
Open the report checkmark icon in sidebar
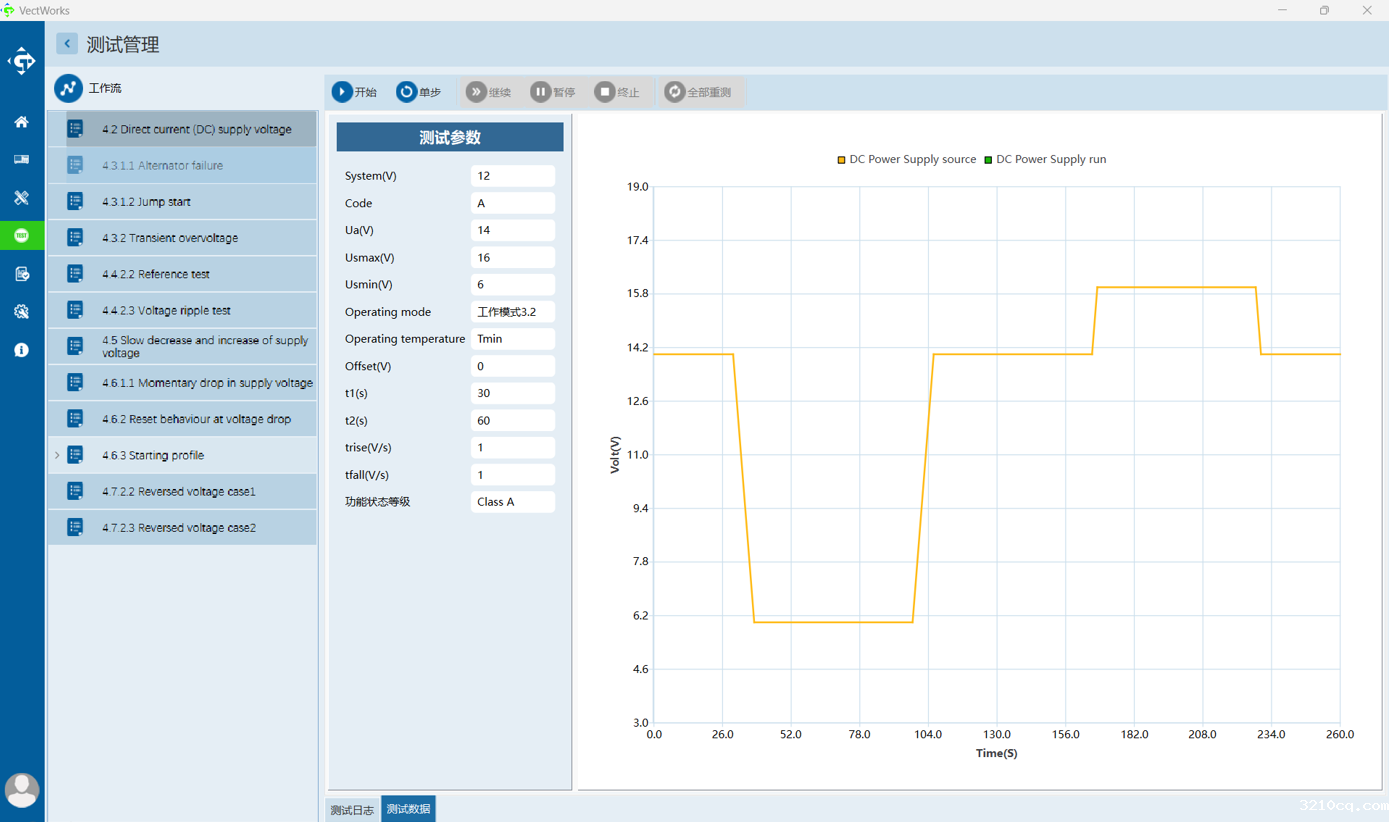[x=21, y=274]
